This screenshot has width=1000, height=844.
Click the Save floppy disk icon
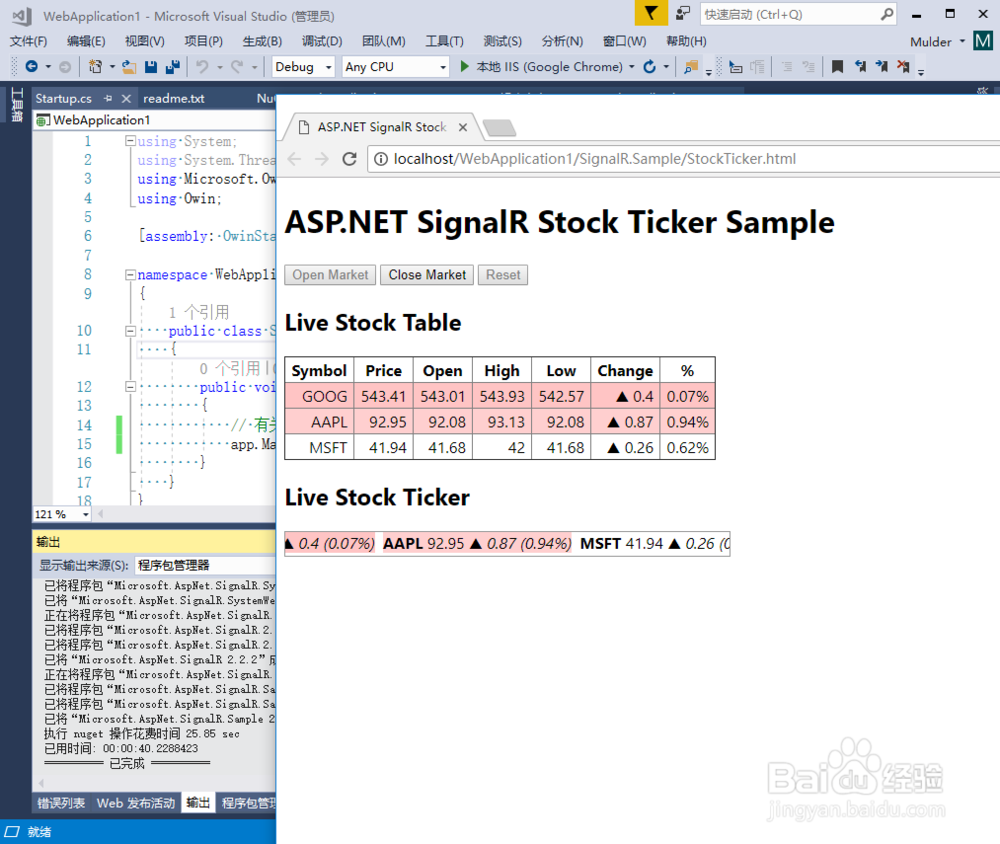tap(151, 66)
